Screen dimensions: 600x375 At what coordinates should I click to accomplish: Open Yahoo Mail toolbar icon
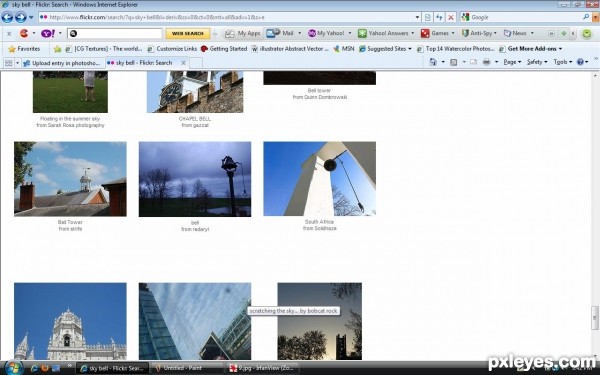click(273, 33)
